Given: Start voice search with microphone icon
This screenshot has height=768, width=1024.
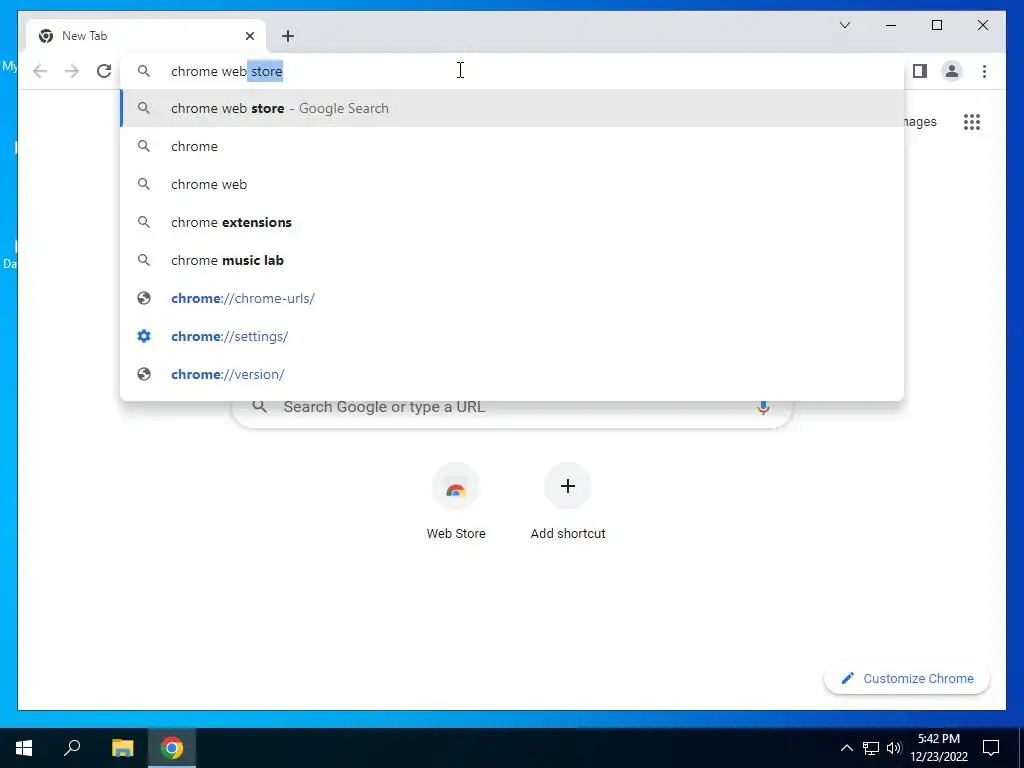Looking at the screenshot, I should click(x=763, y=408).
